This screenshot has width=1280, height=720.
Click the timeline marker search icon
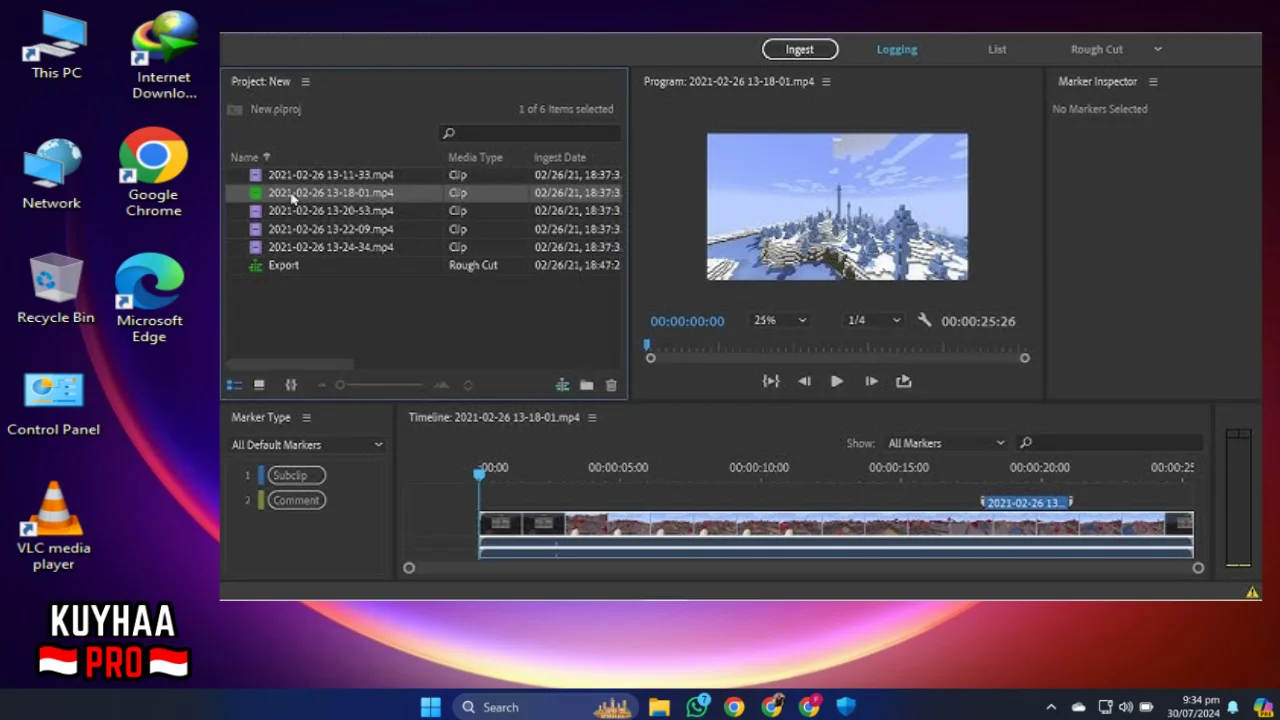click(x=1026, y=443)
